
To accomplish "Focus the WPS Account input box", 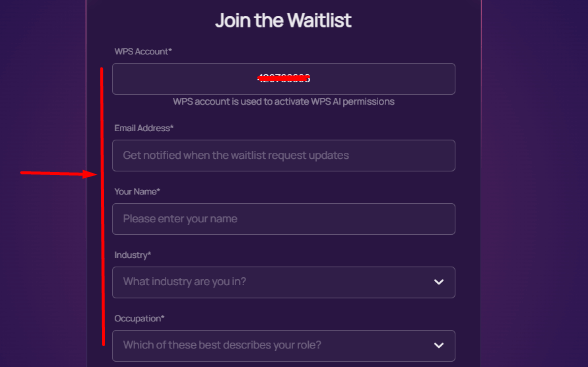I will point(284,79).
